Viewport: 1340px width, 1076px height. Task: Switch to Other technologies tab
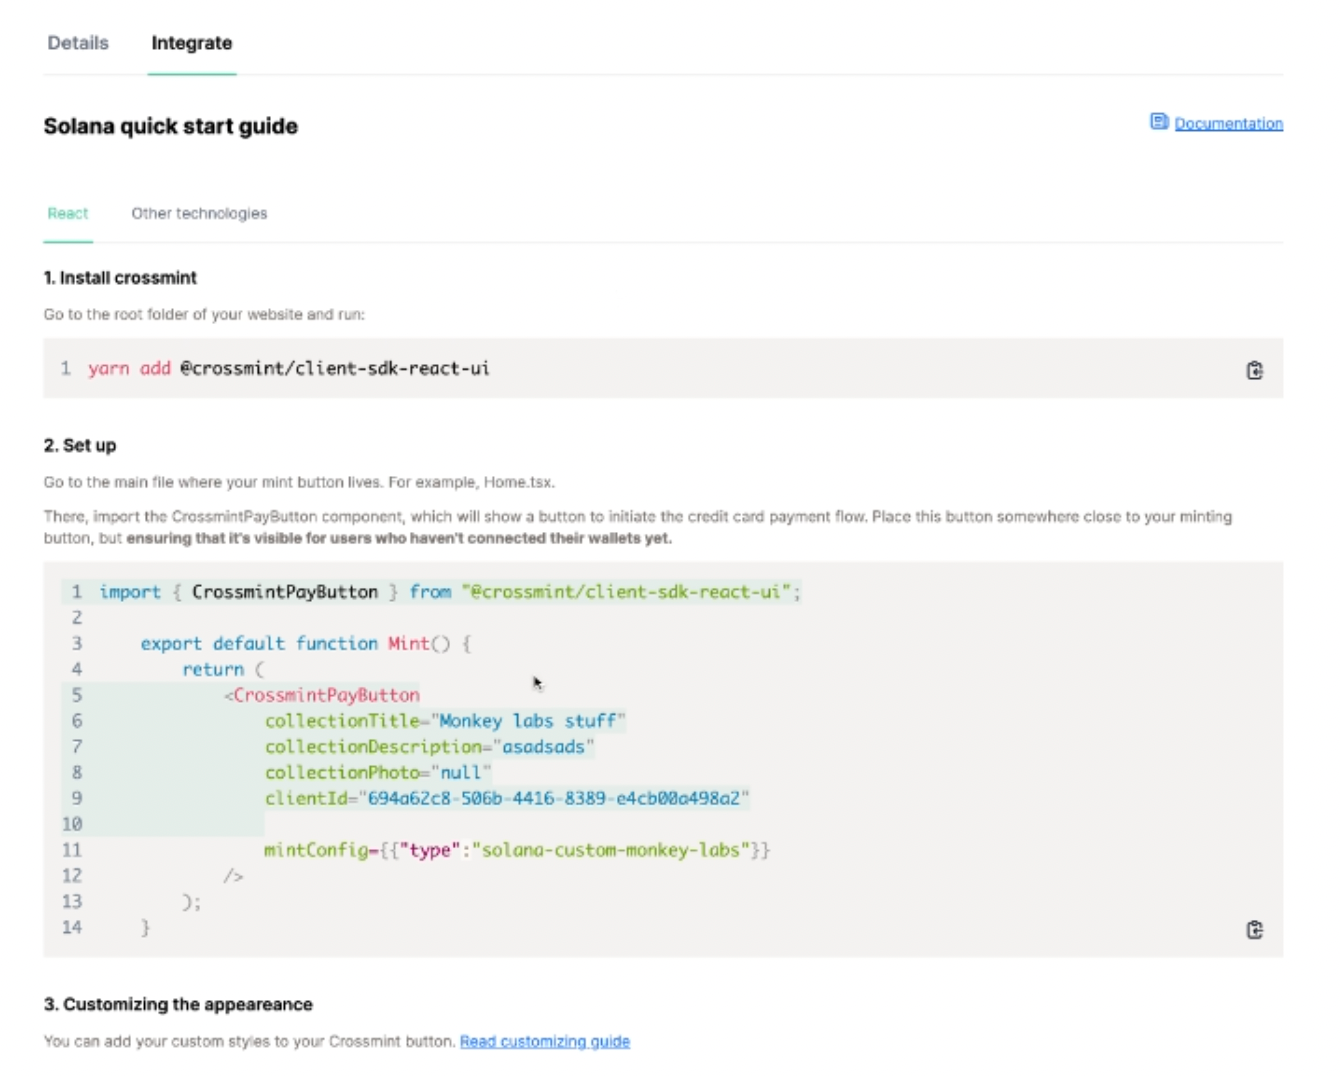coord(199,213)
